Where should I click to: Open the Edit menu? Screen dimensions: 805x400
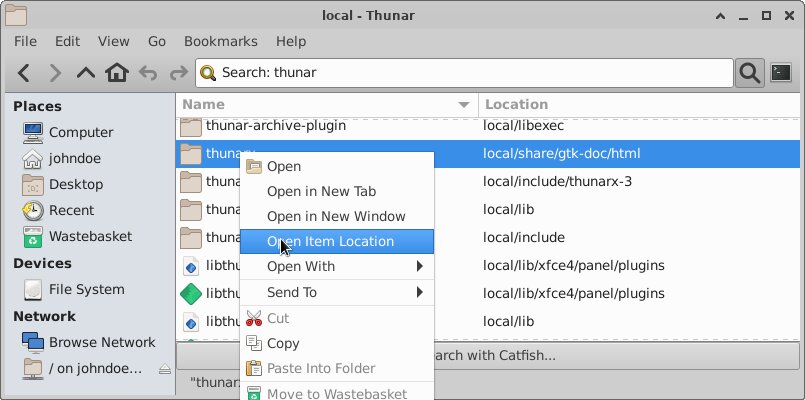(x=67, y=42)
